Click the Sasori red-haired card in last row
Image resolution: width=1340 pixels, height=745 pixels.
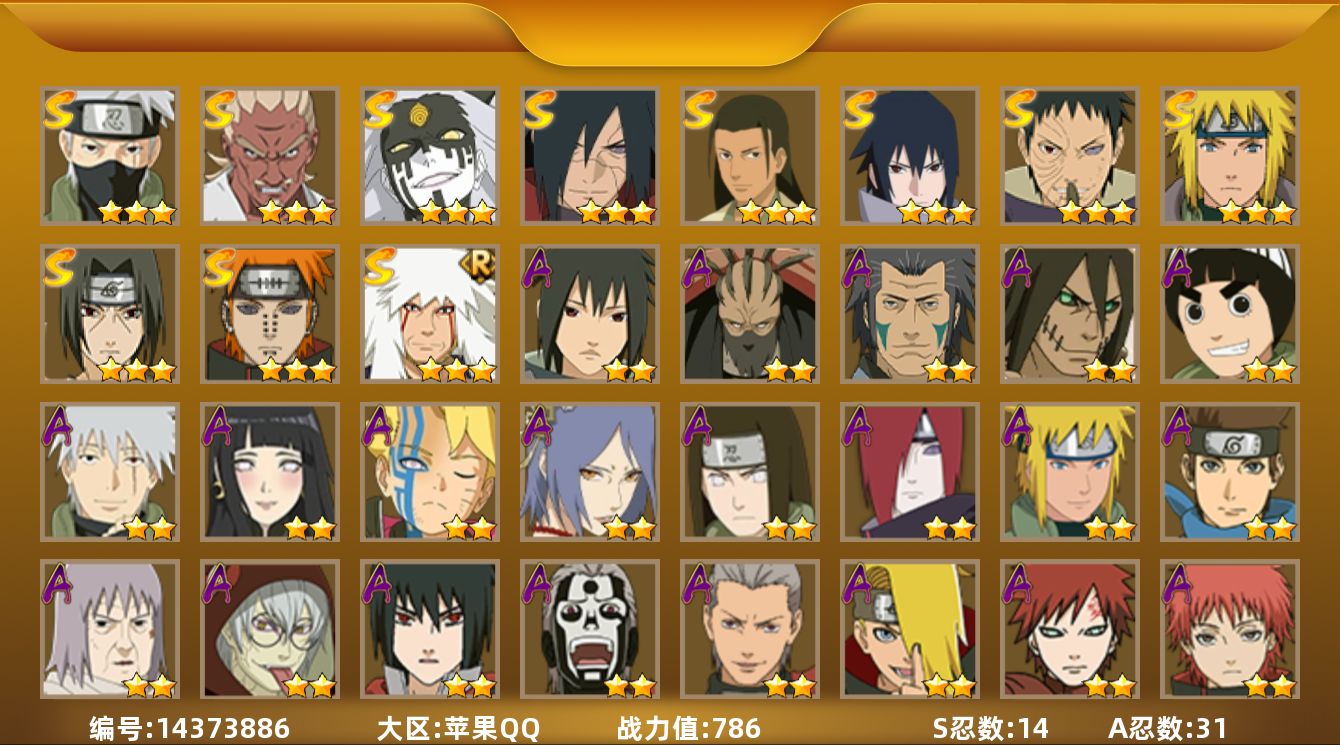1229,629
